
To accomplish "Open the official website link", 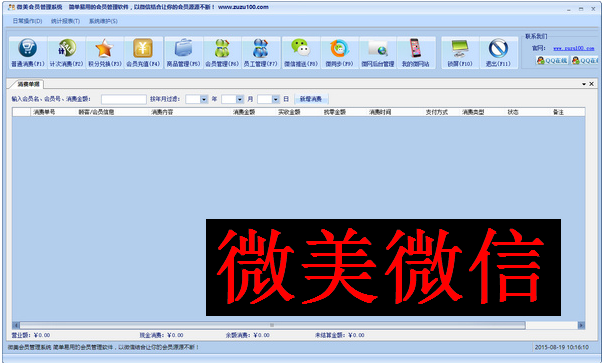I will pyautogui.click(x=574, y=48).
